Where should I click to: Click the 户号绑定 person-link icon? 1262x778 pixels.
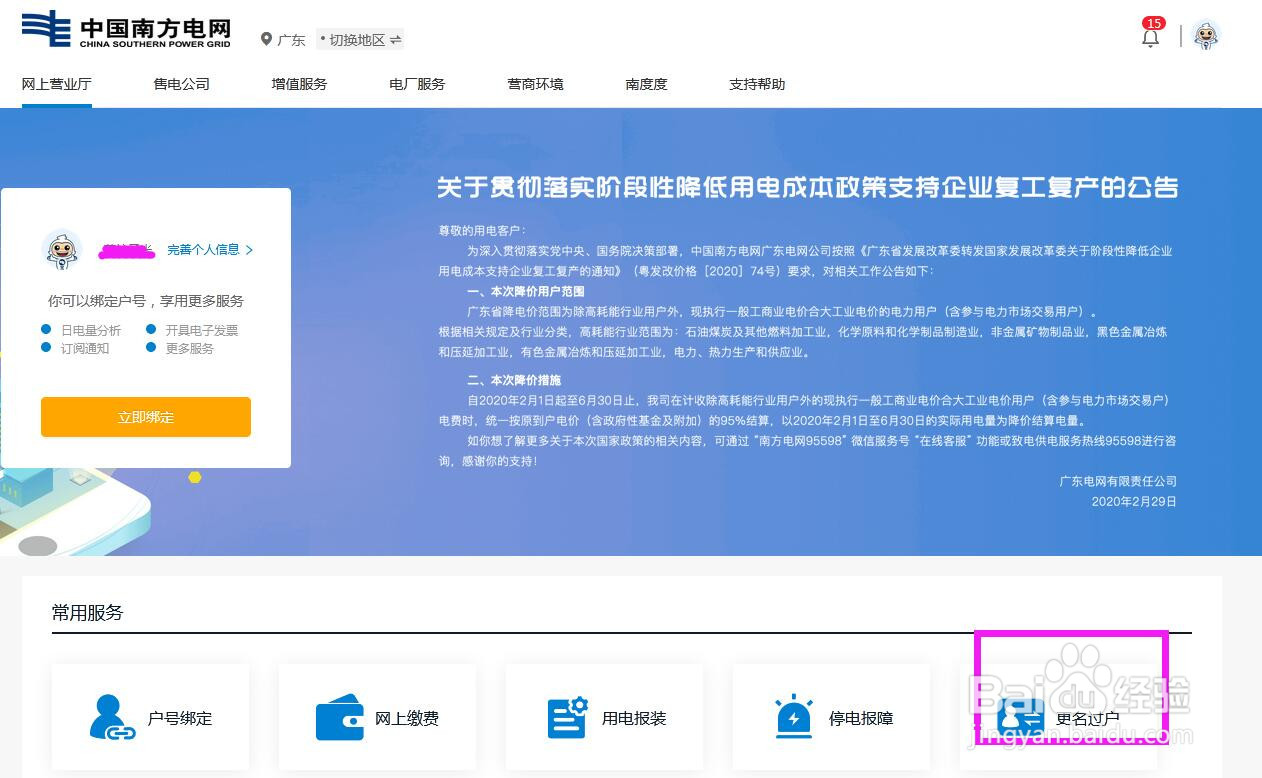pyautogui.click(x=112, y=717)
